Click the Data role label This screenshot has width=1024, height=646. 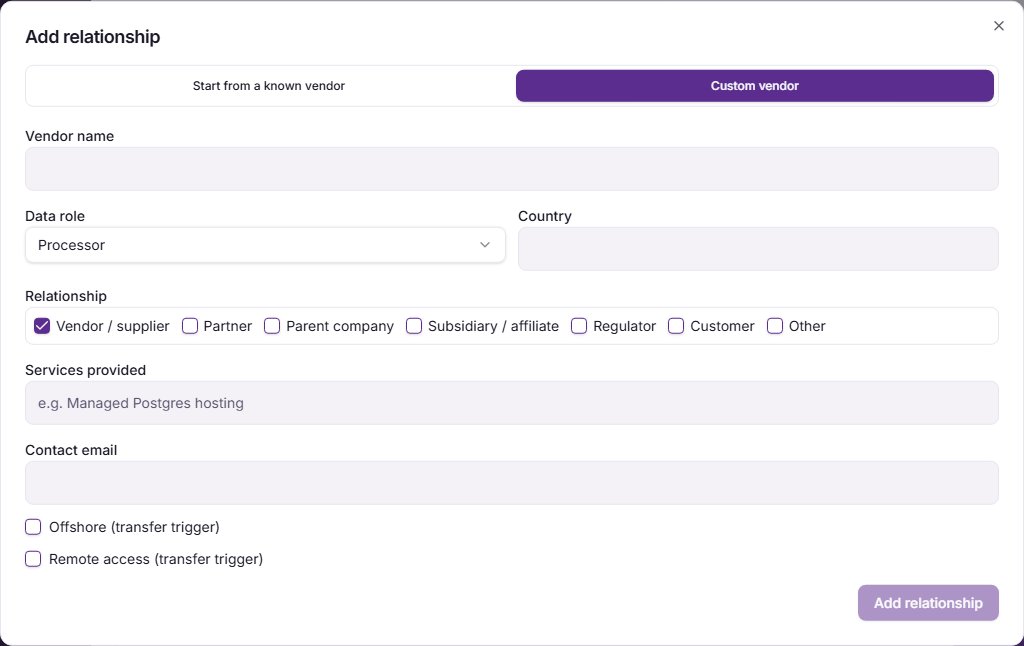[x=55, y=216]
